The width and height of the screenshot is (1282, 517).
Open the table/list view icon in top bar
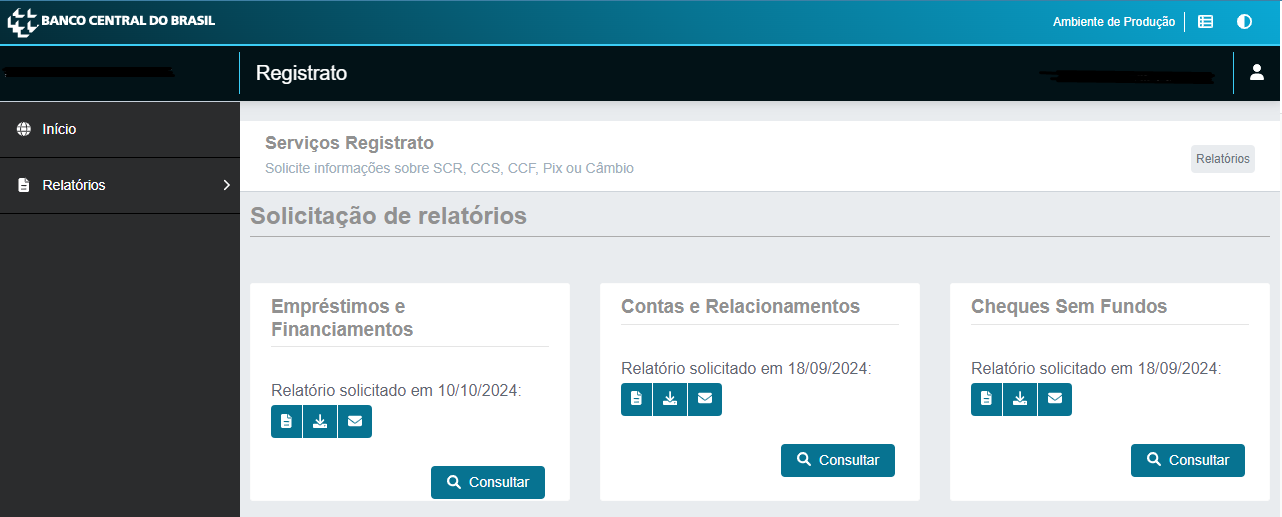pyautogui.click(x=1206, y=21)
